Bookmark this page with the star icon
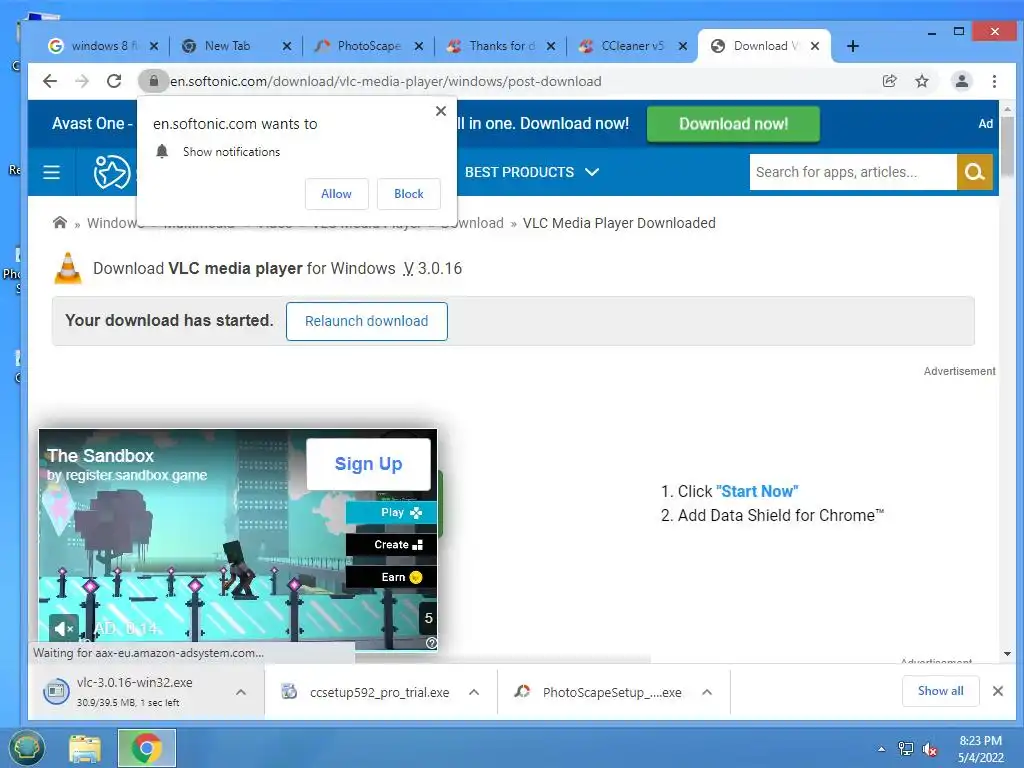The image size is (1024, 768). [921, 81]
